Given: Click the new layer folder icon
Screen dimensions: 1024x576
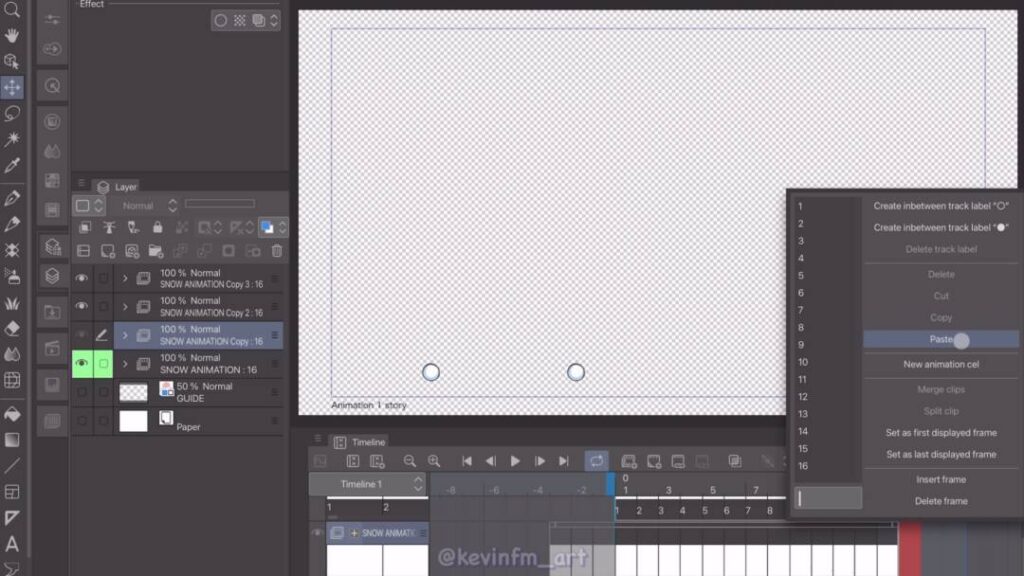Looking at the screenshot, I should pos(155,251).
